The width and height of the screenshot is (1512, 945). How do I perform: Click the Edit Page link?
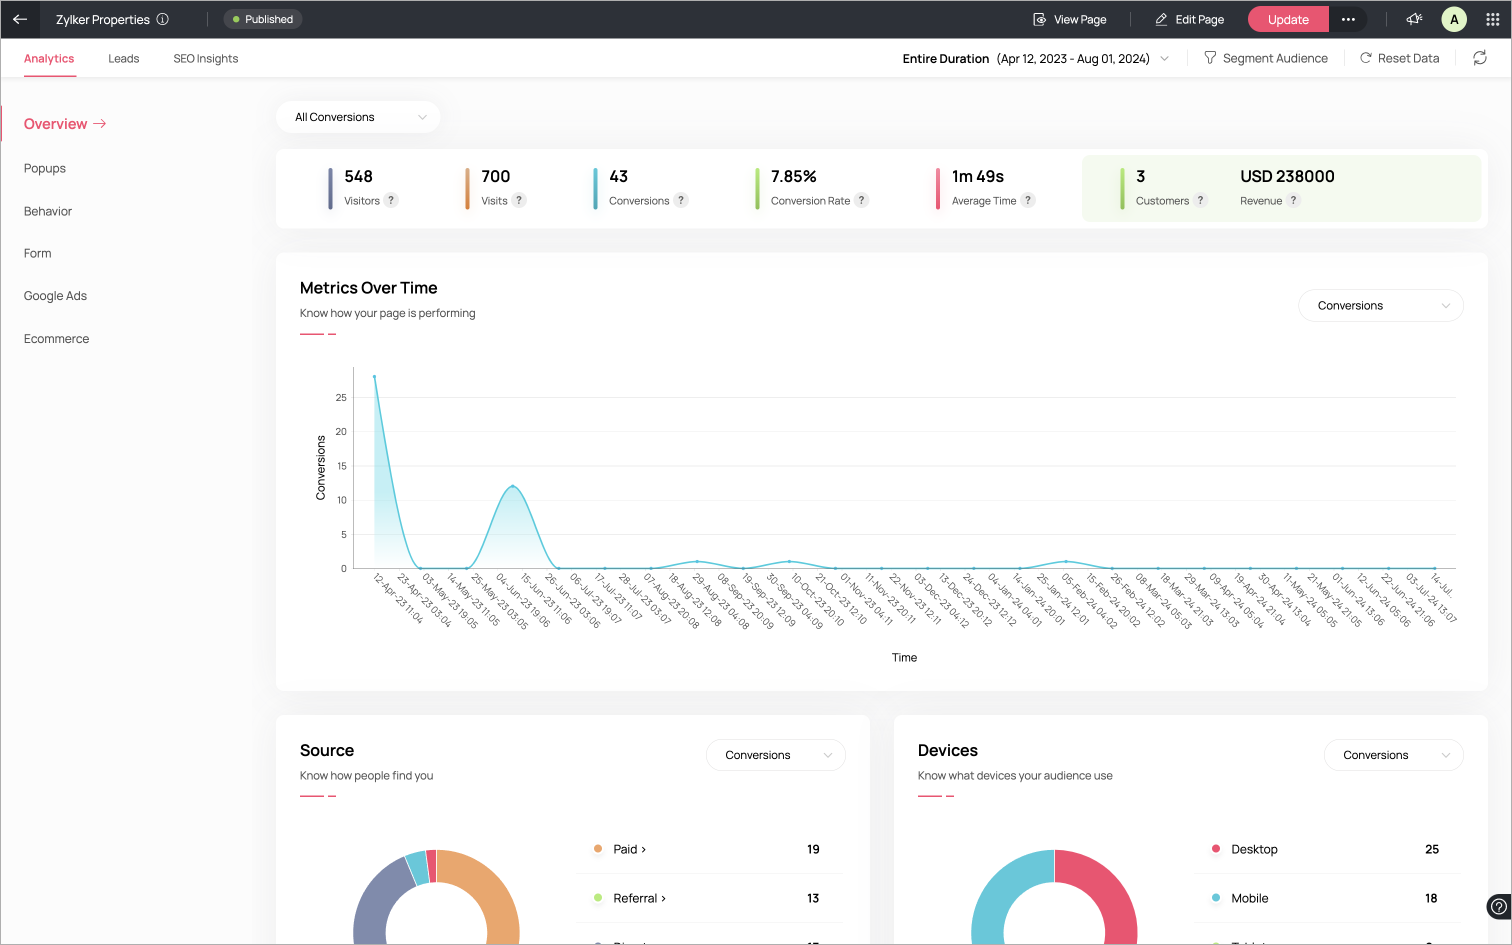click(1189, 19)
